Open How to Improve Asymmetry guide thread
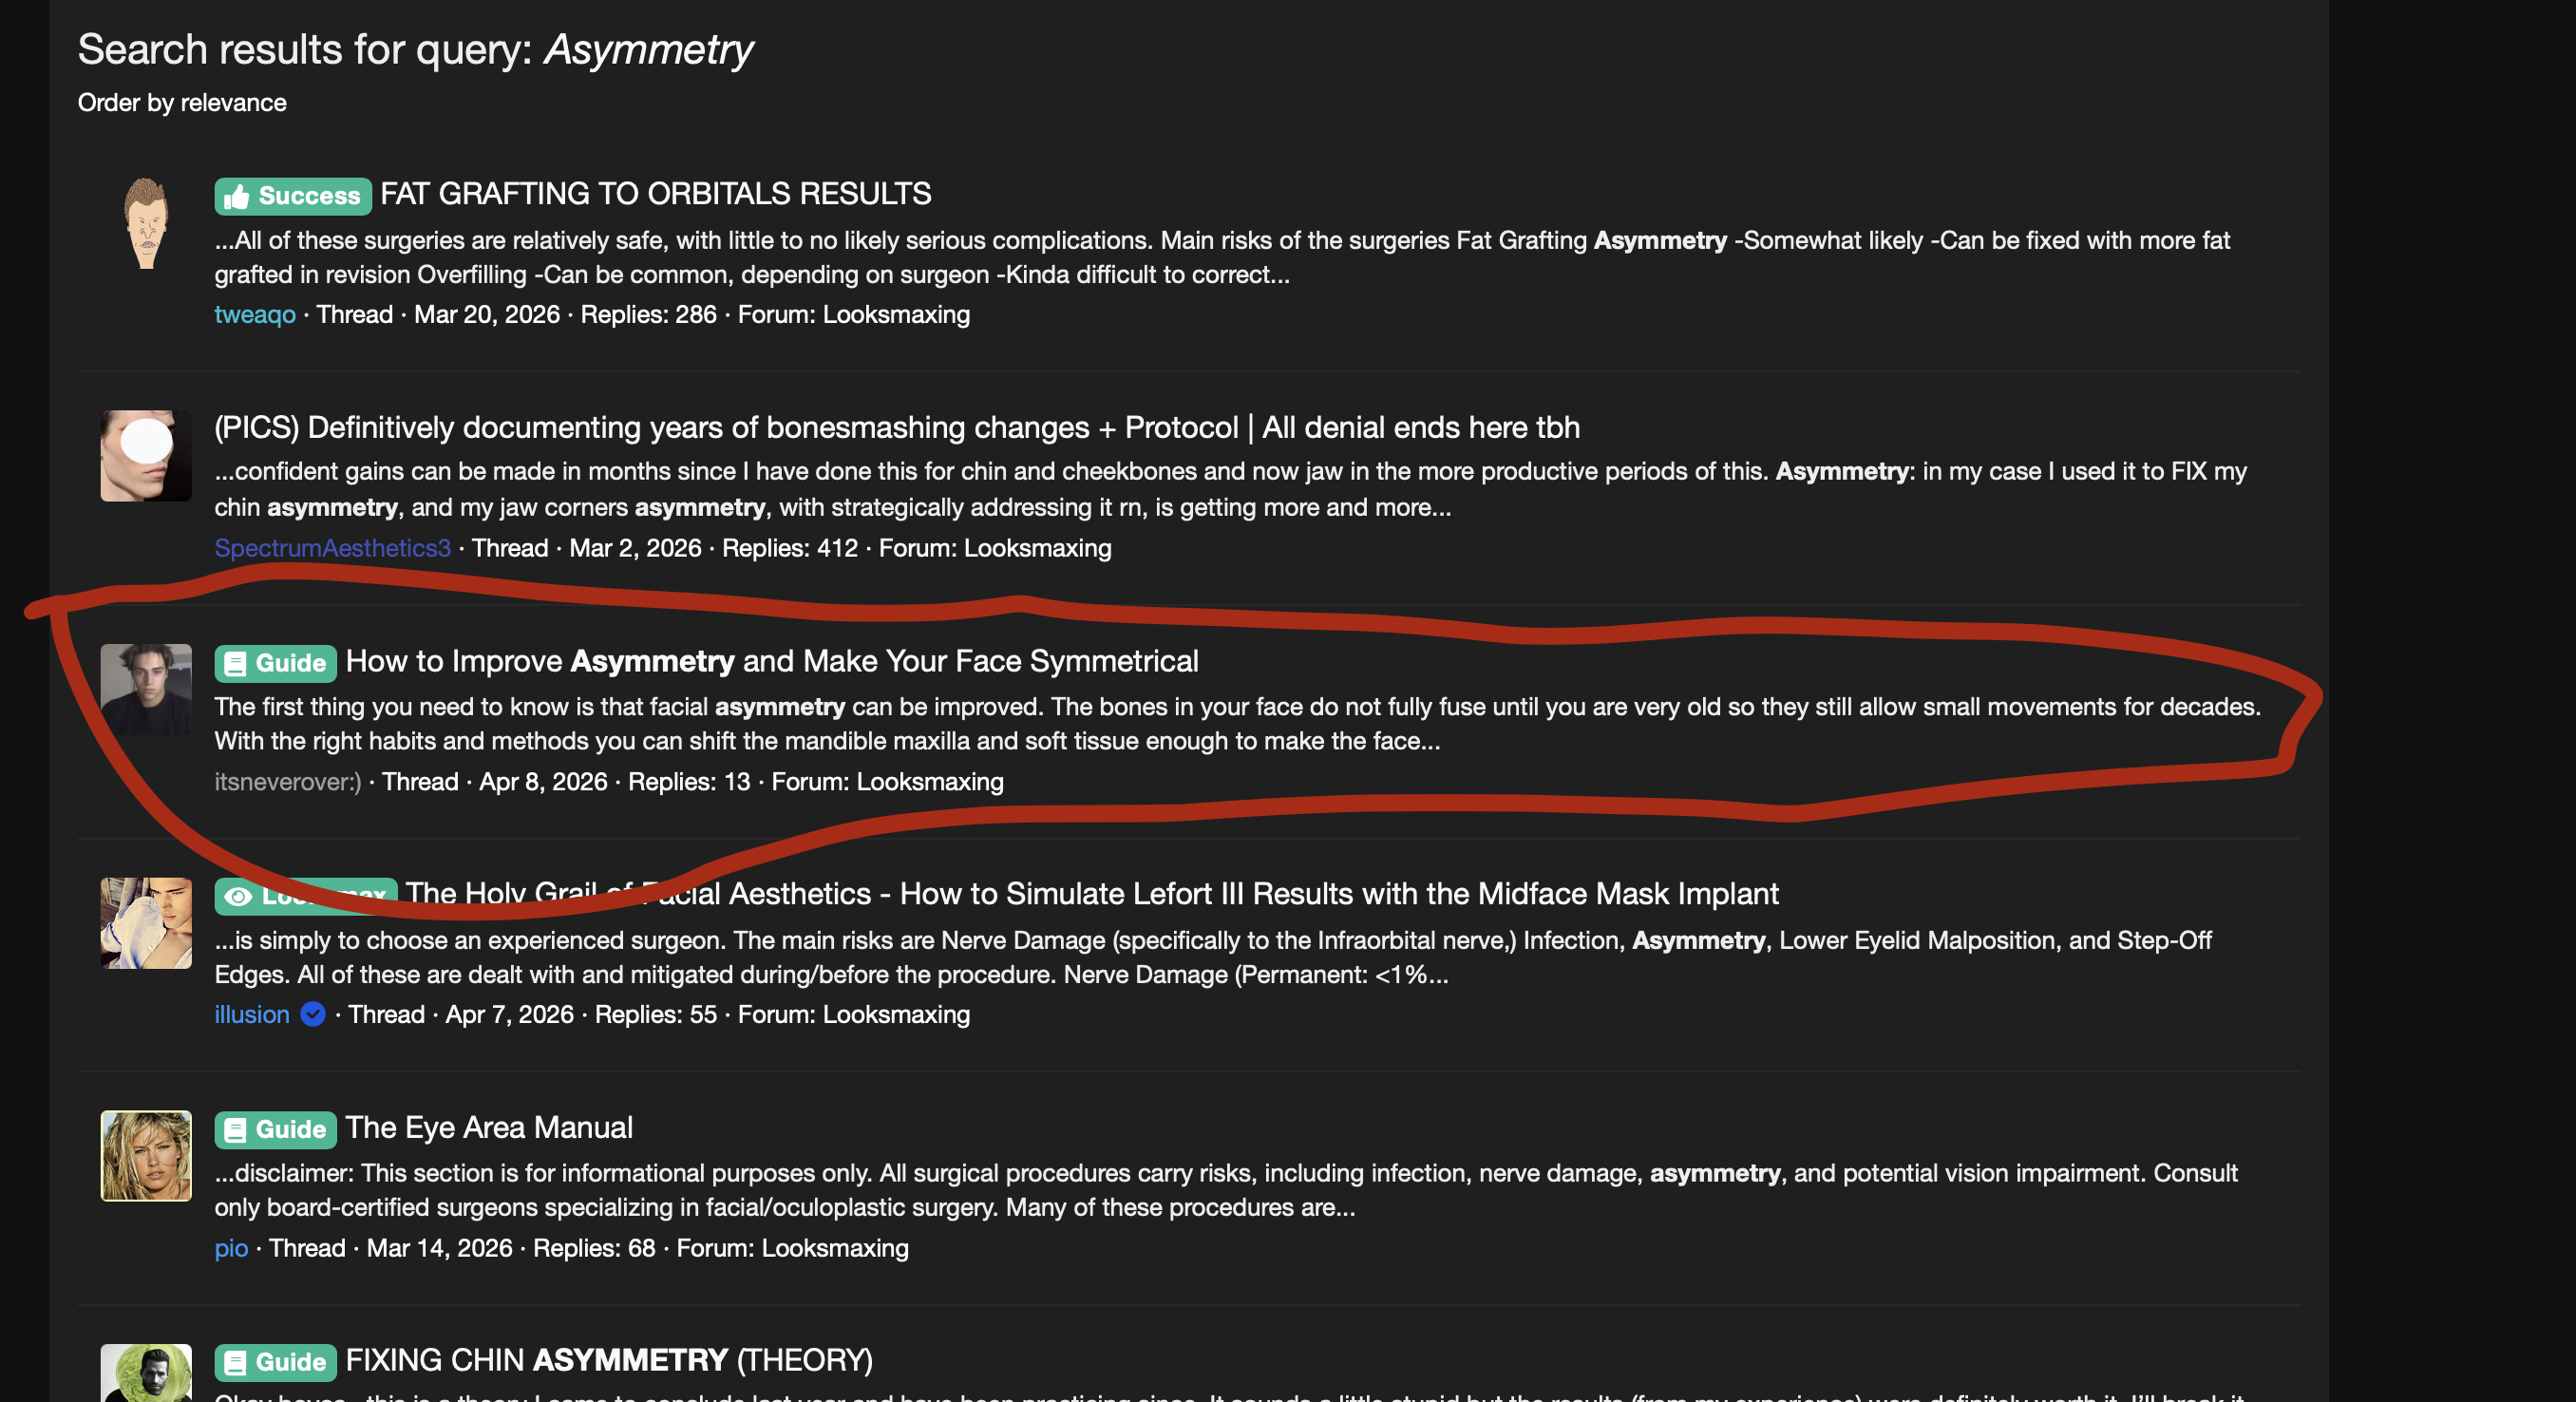This screenshot has height=1402, width=2576. coord(771,661)
